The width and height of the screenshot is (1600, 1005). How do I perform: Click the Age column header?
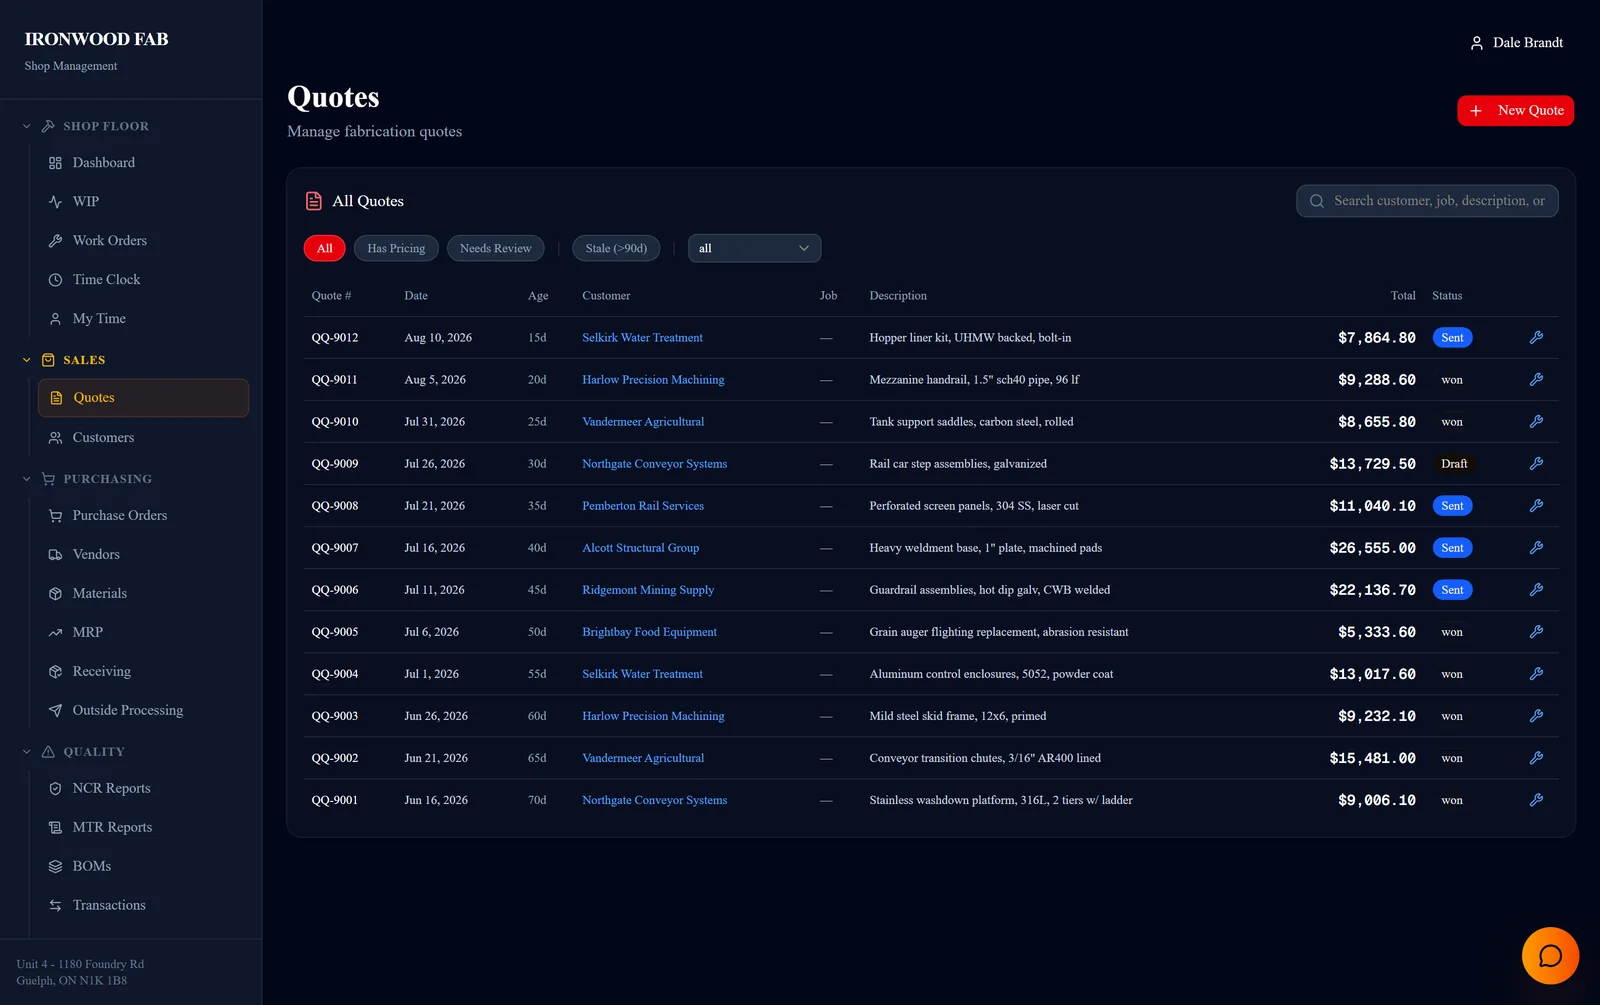pos(538,296)
